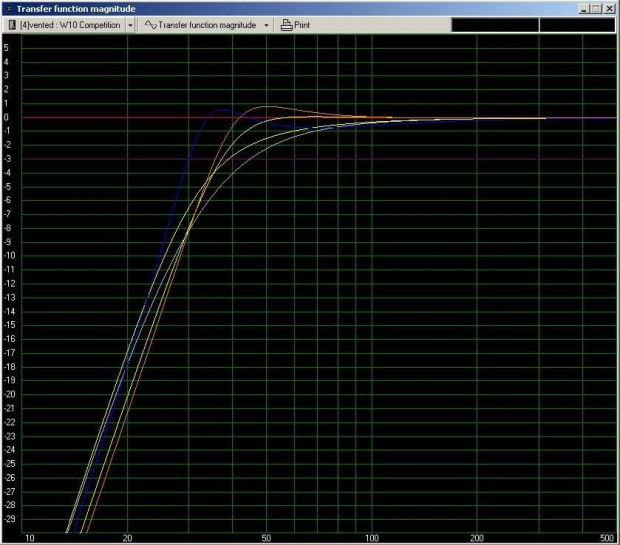Click the '-20' dB label on the vertical axis
The image size is (620, 545).
point(9,394)
